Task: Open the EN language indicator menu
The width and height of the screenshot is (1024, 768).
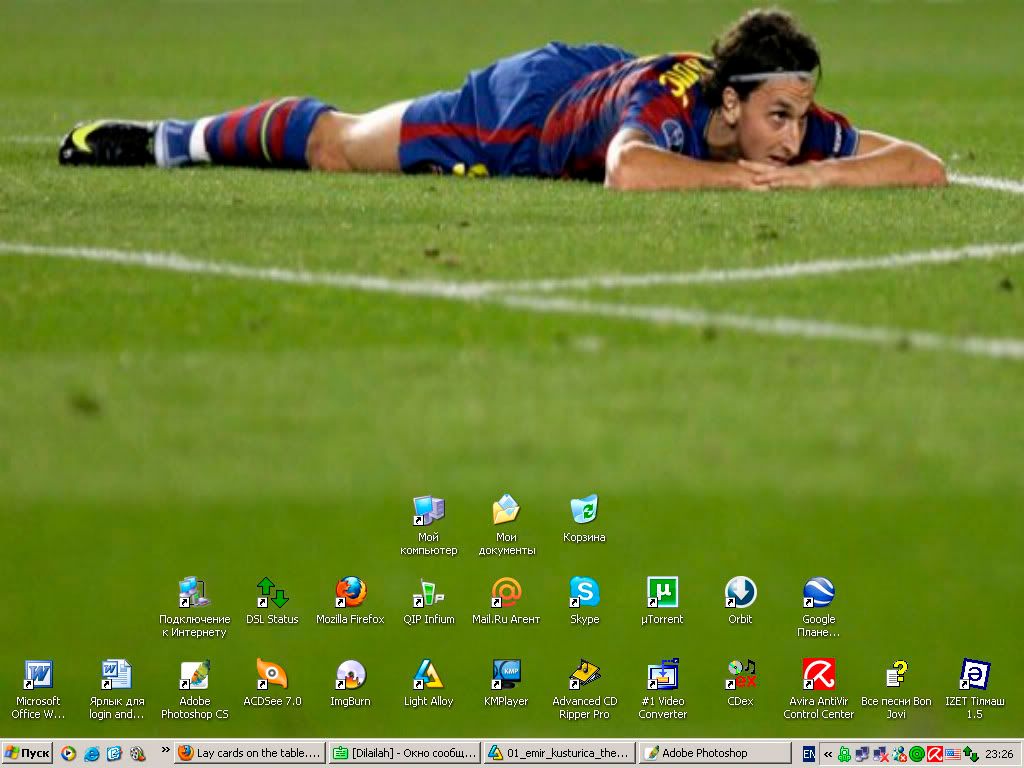Action: (809, 754)
